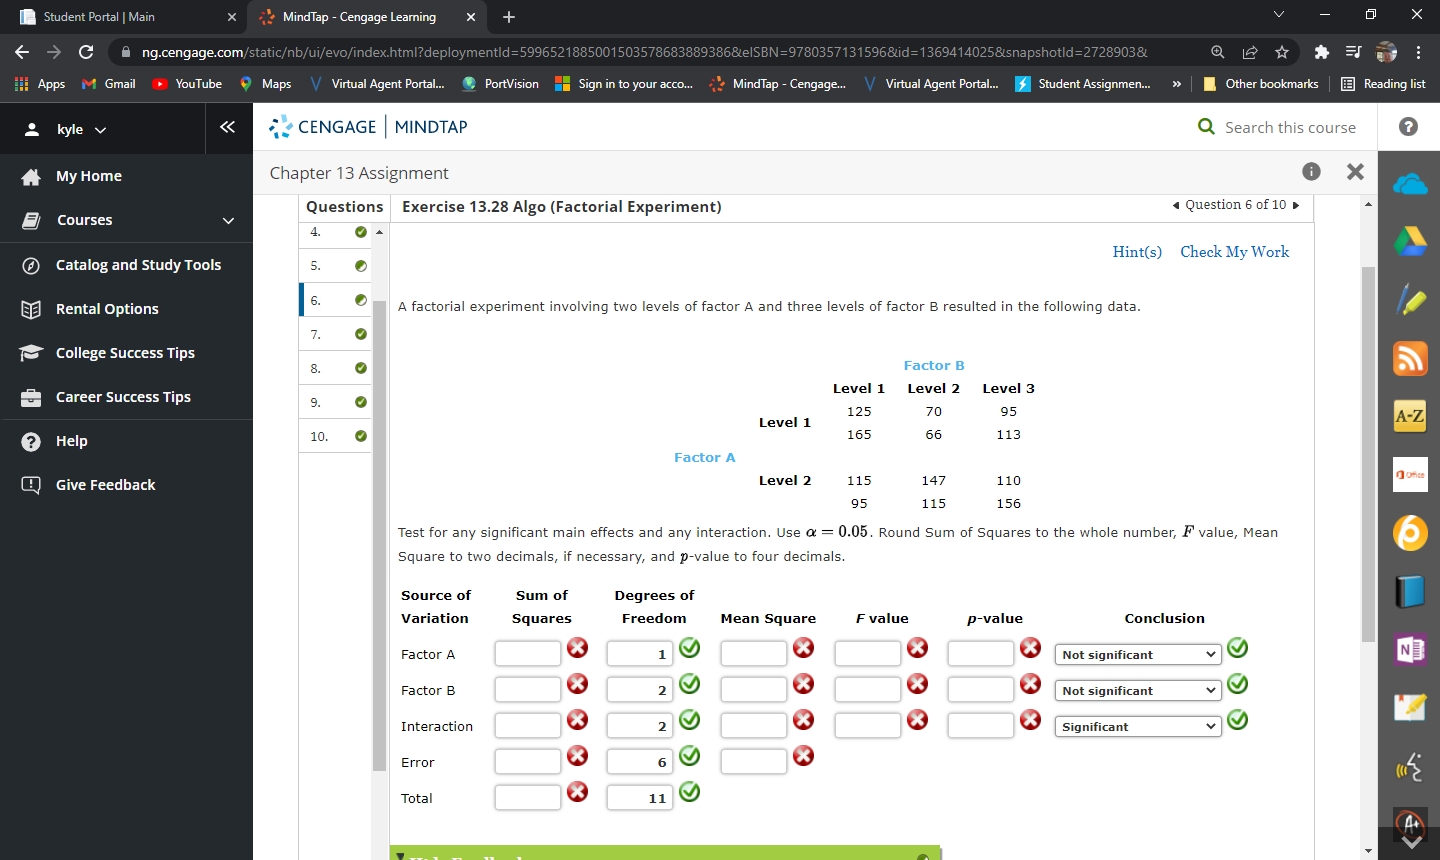Open the Conclusion dropdown for Factor A
The width and height of the screenshot is (1440, 860).
point(1137,654)
